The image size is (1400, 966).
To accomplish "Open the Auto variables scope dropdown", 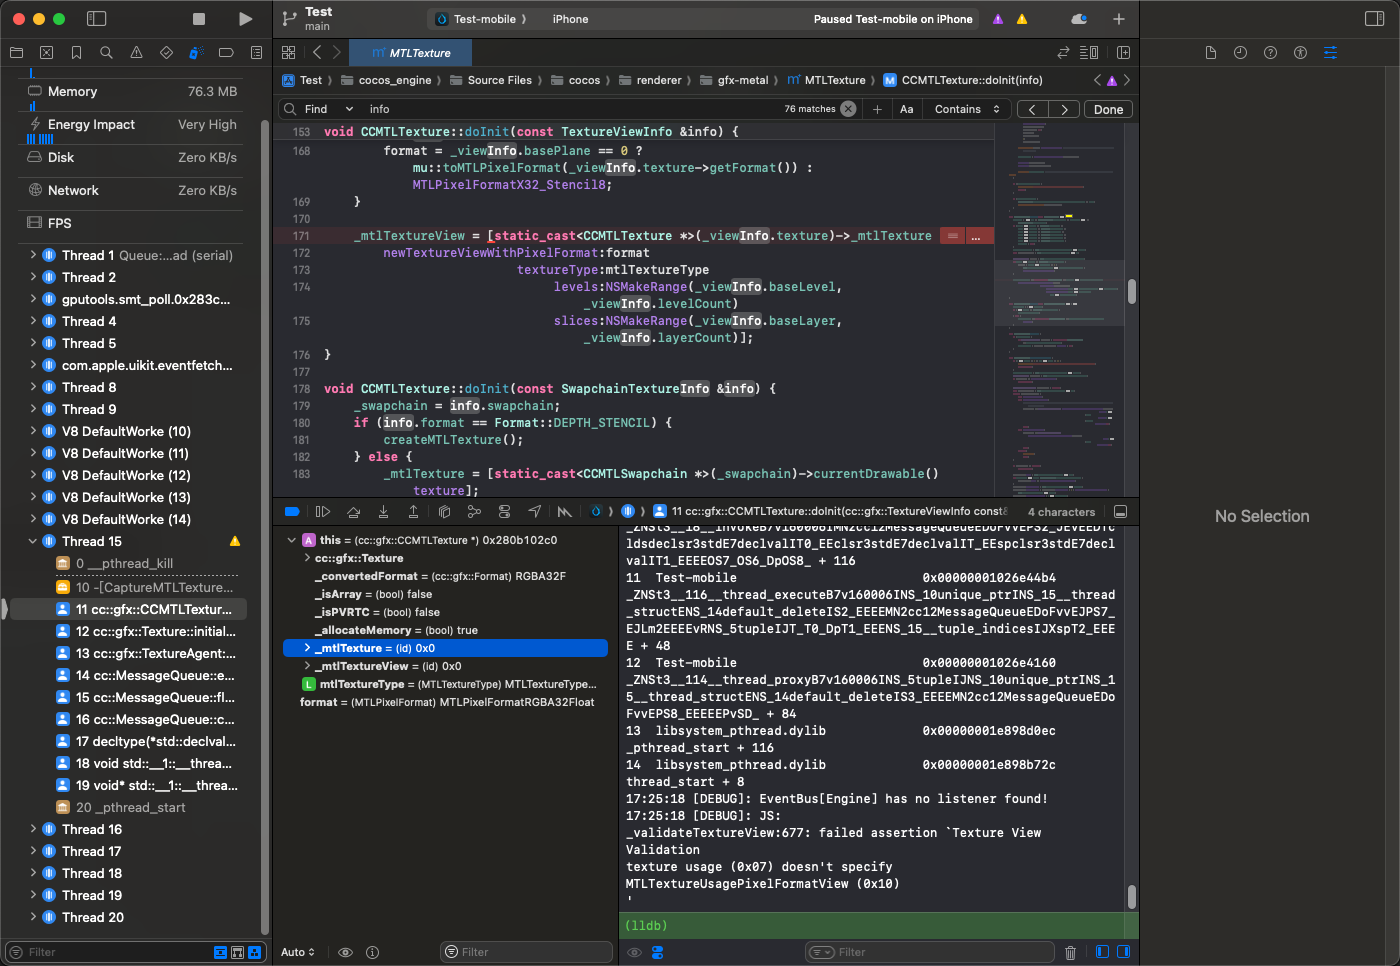I will pos(298,952).
